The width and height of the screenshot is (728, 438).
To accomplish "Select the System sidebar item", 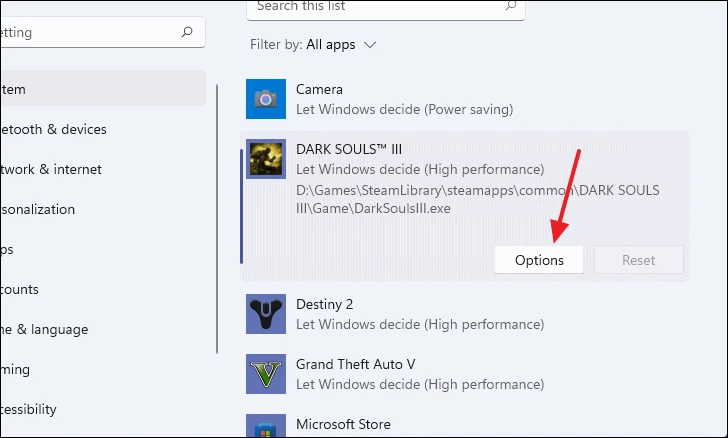I will (103, 89).
